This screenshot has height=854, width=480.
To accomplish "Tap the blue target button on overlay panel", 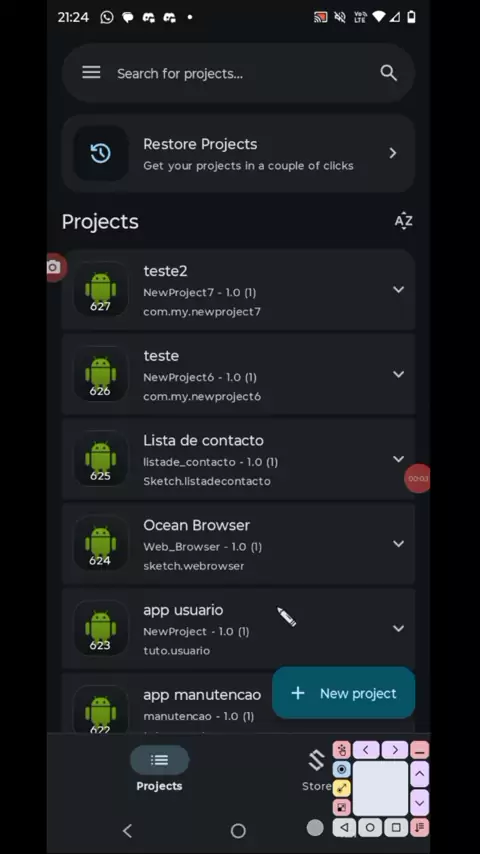I will 342,769.
